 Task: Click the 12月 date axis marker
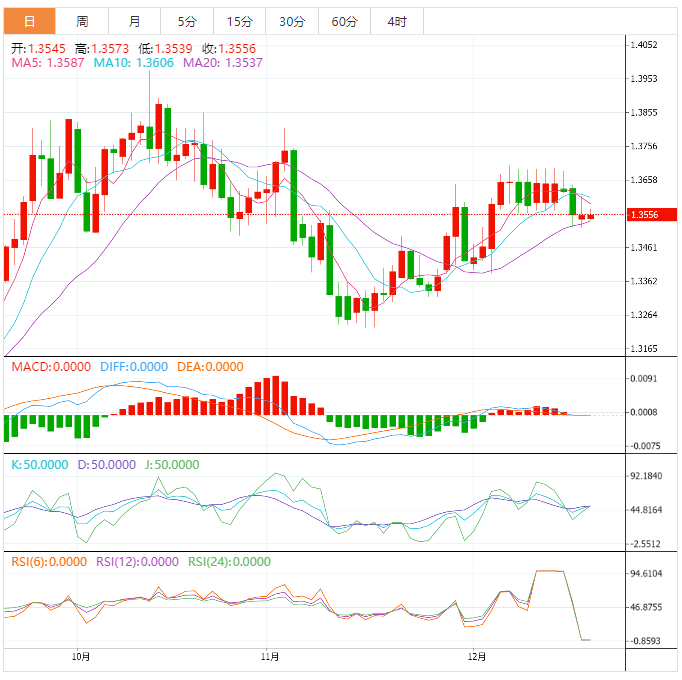[477, 657]
